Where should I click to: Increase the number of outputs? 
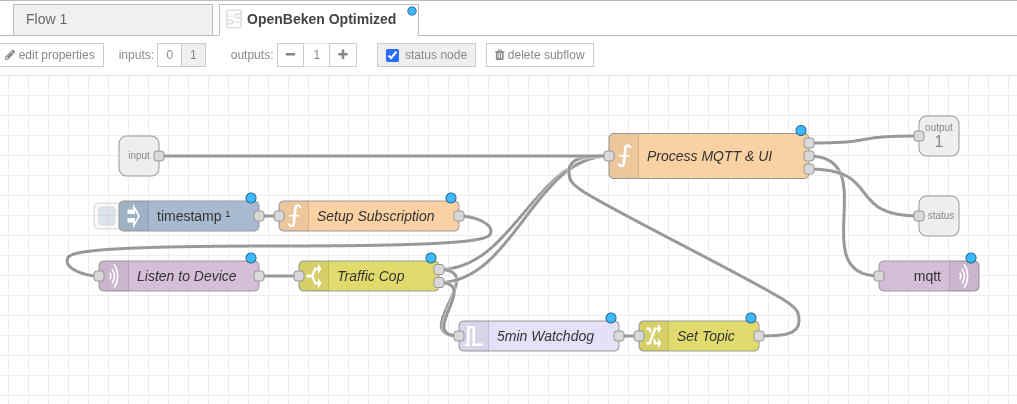(343, 55)
